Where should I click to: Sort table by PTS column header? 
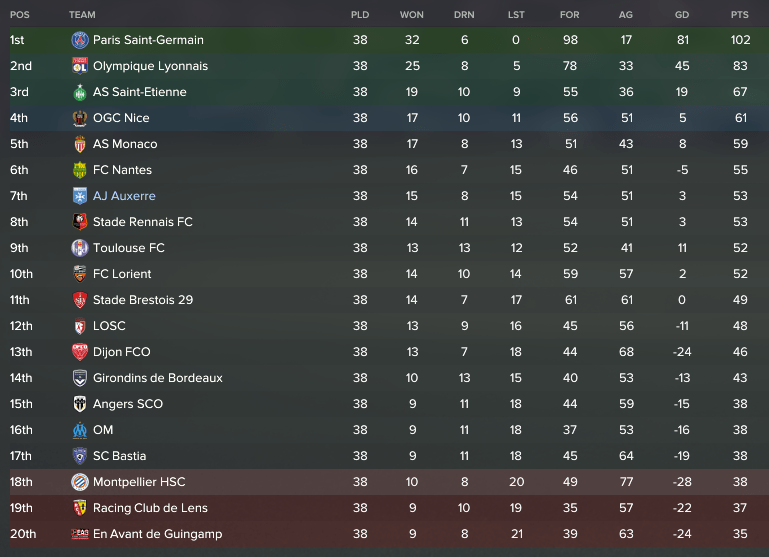(740, 15)
